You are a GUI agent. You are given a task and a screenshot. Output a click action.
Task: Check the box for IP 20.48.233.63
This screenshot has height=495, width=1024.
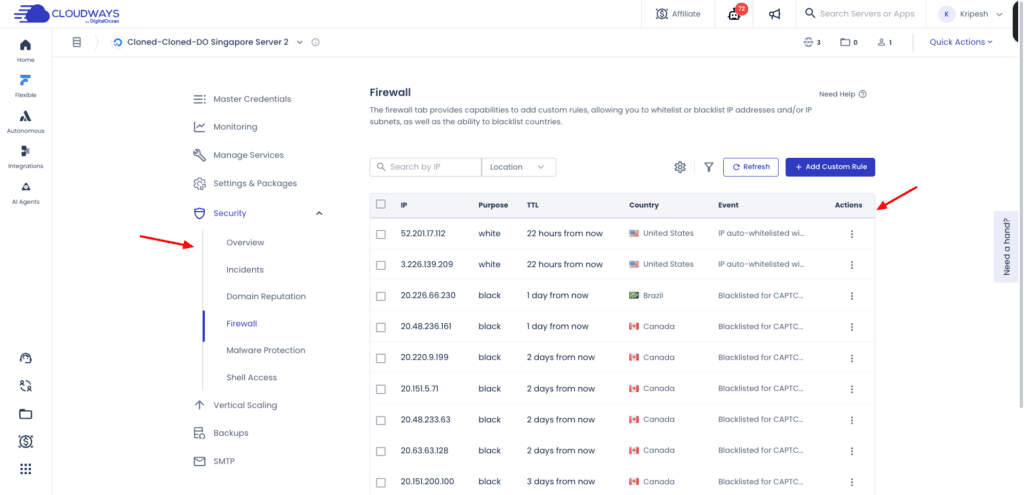(381, 420)
